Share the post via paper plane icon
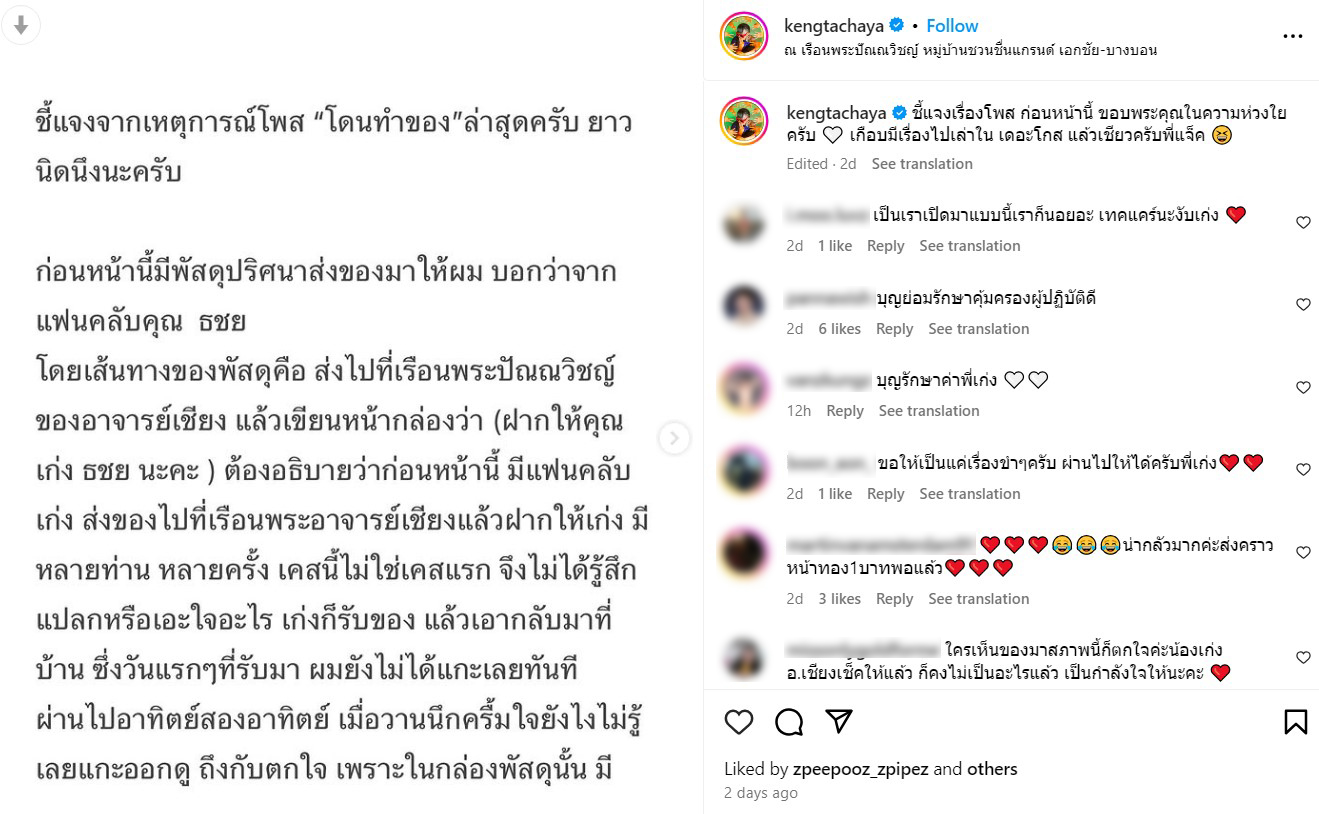Screen dimensions: 1319x814 click(x=840, y=722)
